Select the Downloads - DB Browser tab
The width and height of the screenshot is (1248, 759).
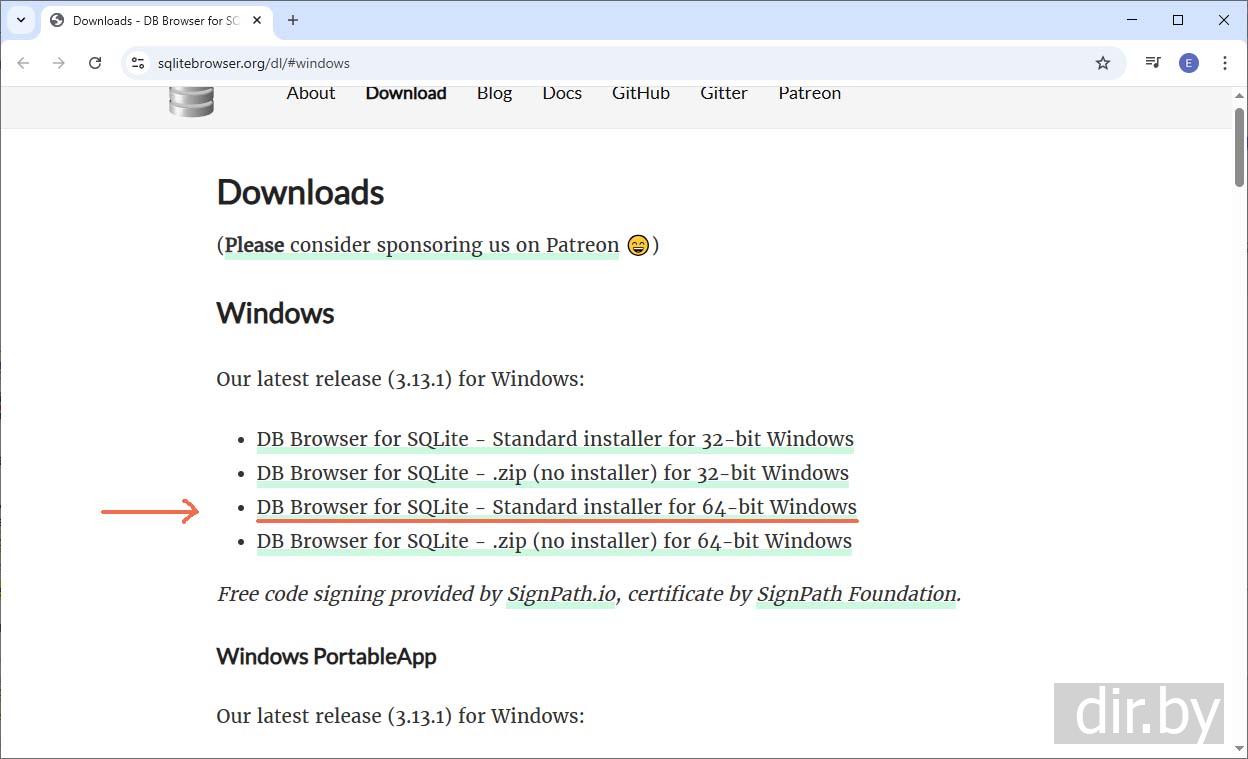(x=155, y=20)
